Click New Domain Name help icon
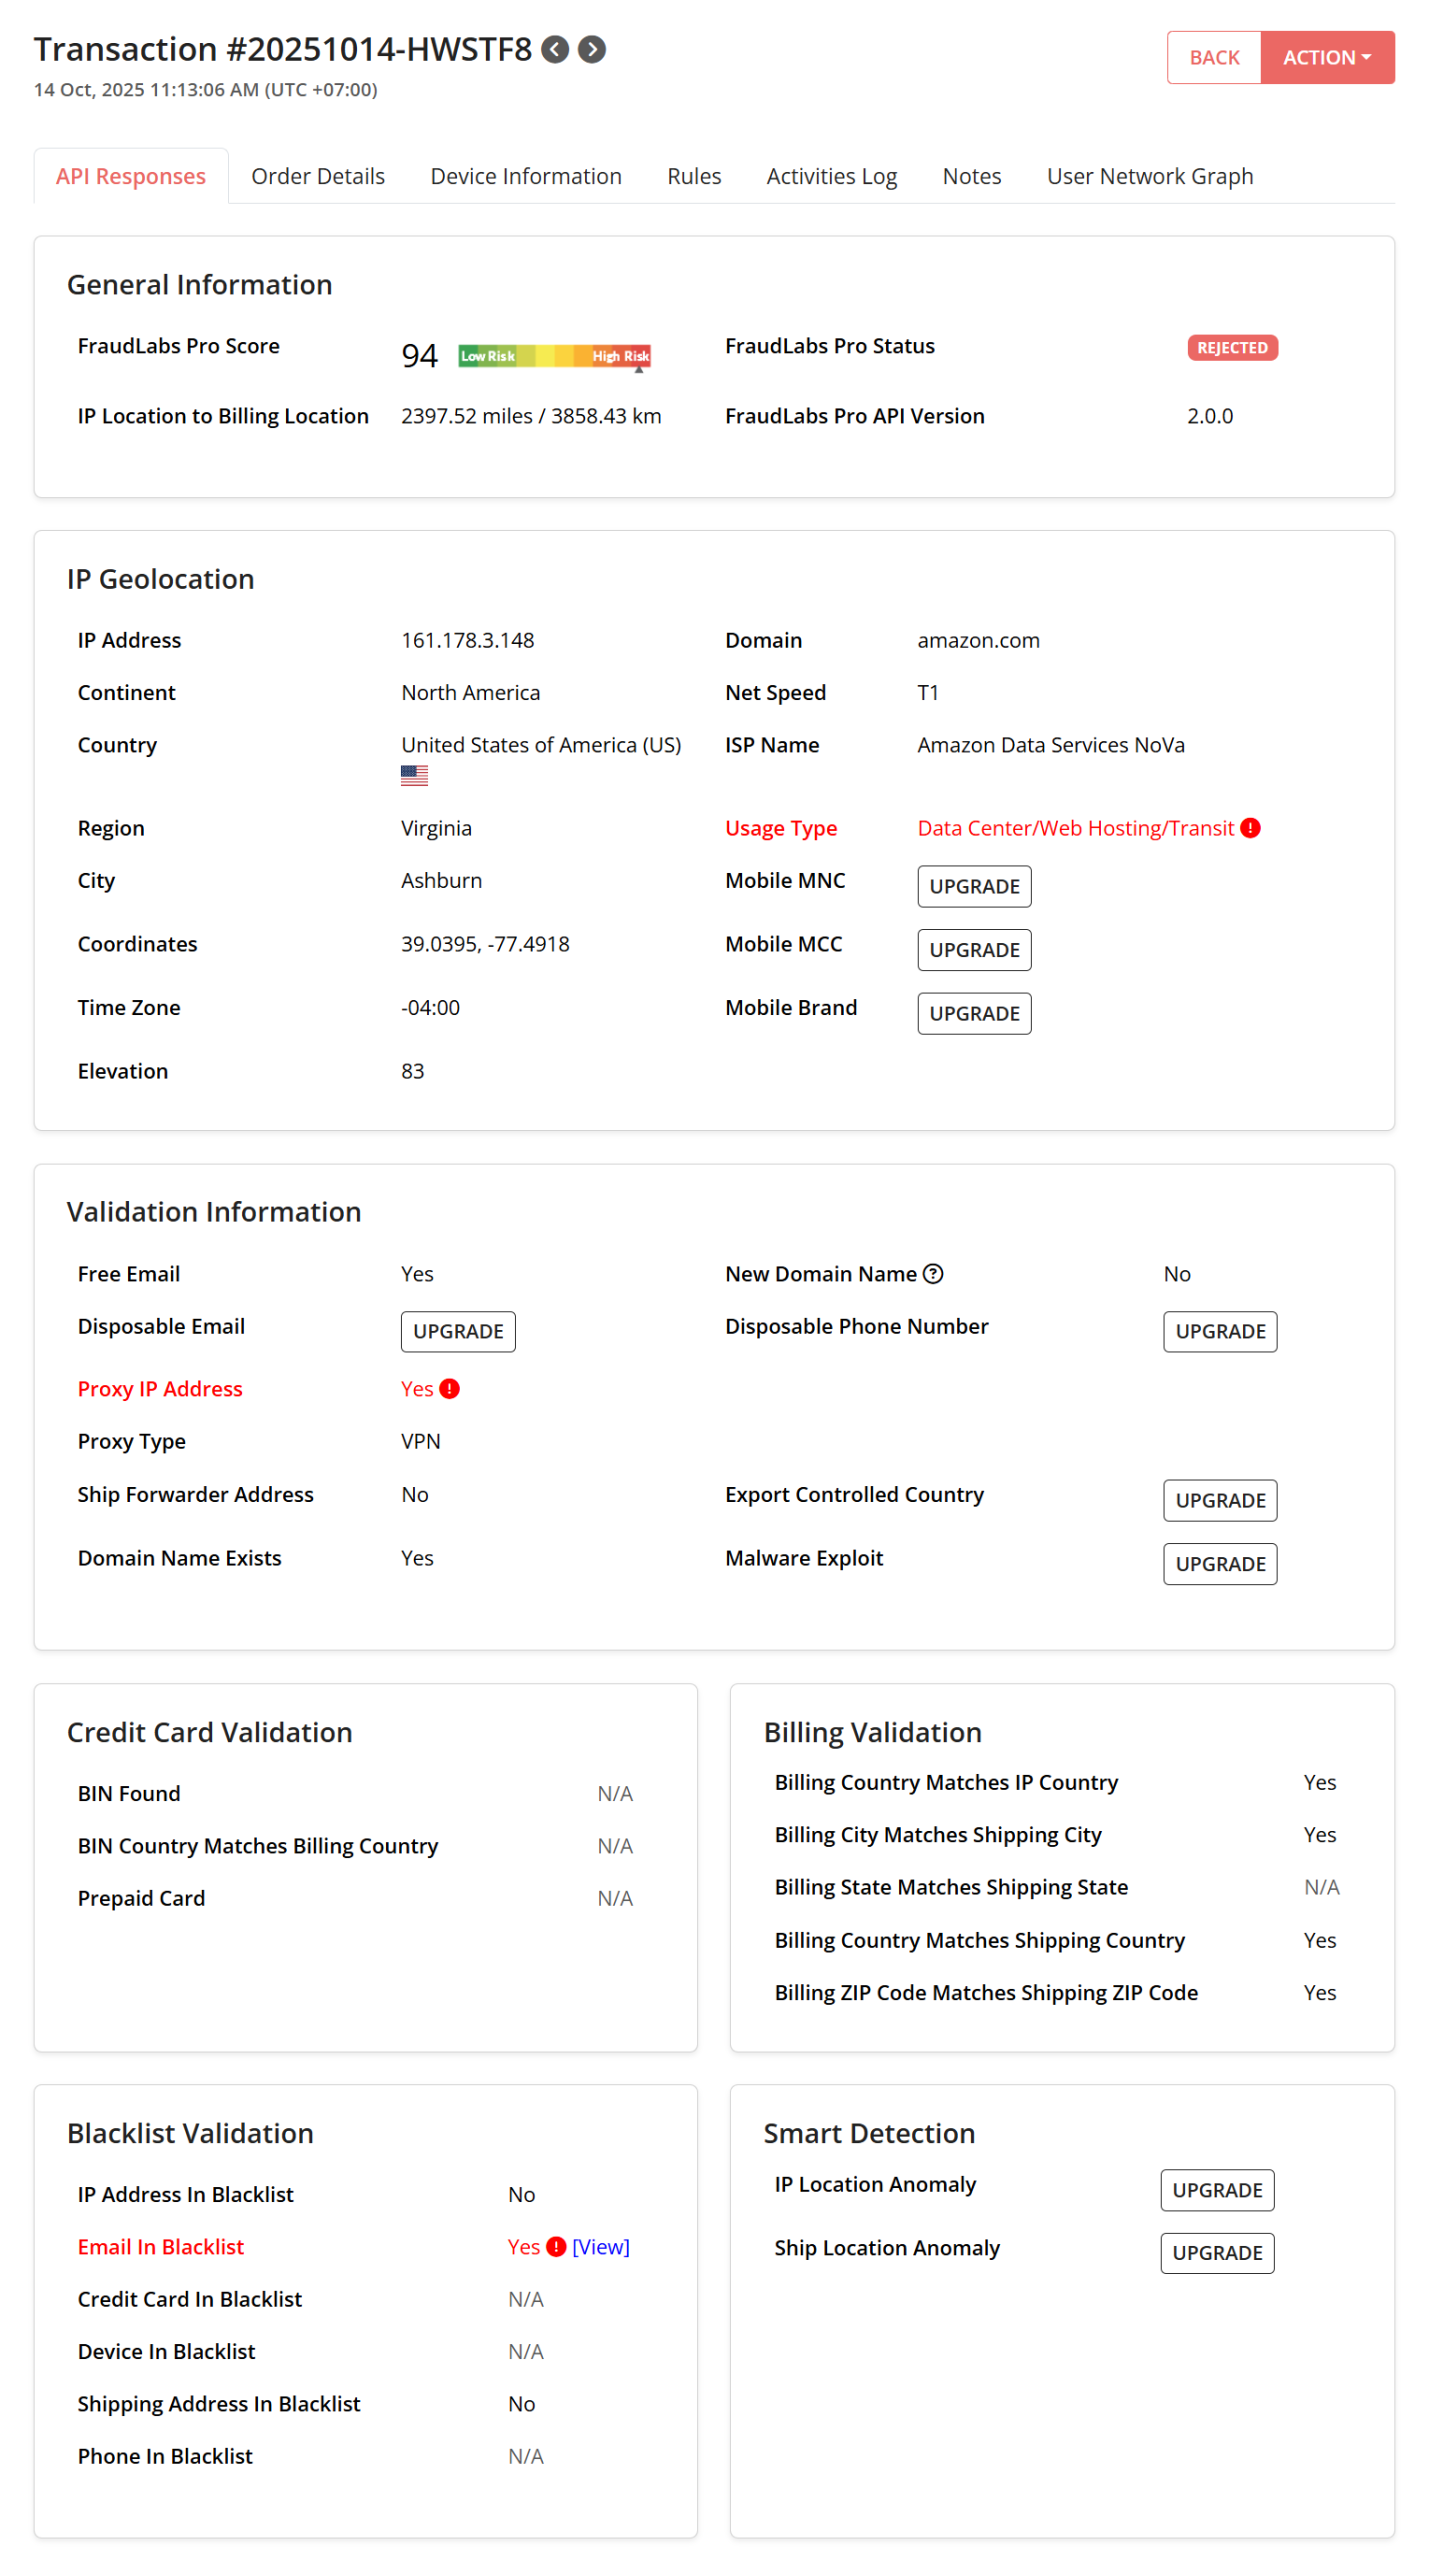This screenshot has height=2560, width=1429. 933,1273
